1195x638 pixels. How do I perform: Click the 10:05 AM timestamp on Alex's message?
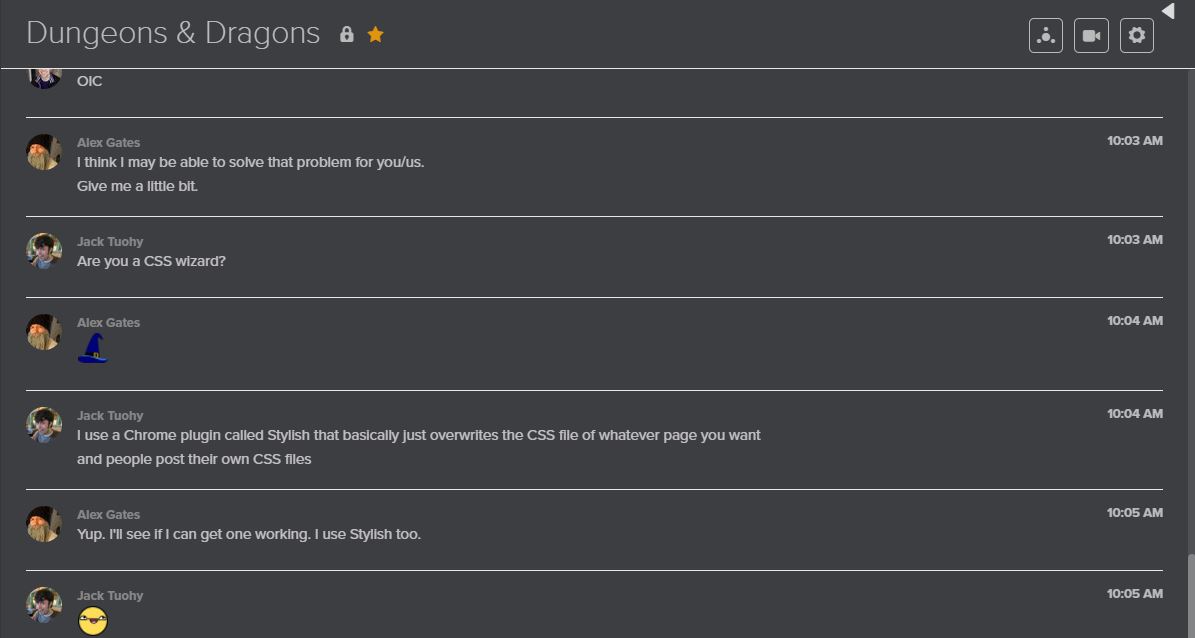[x=1135, y=512]
